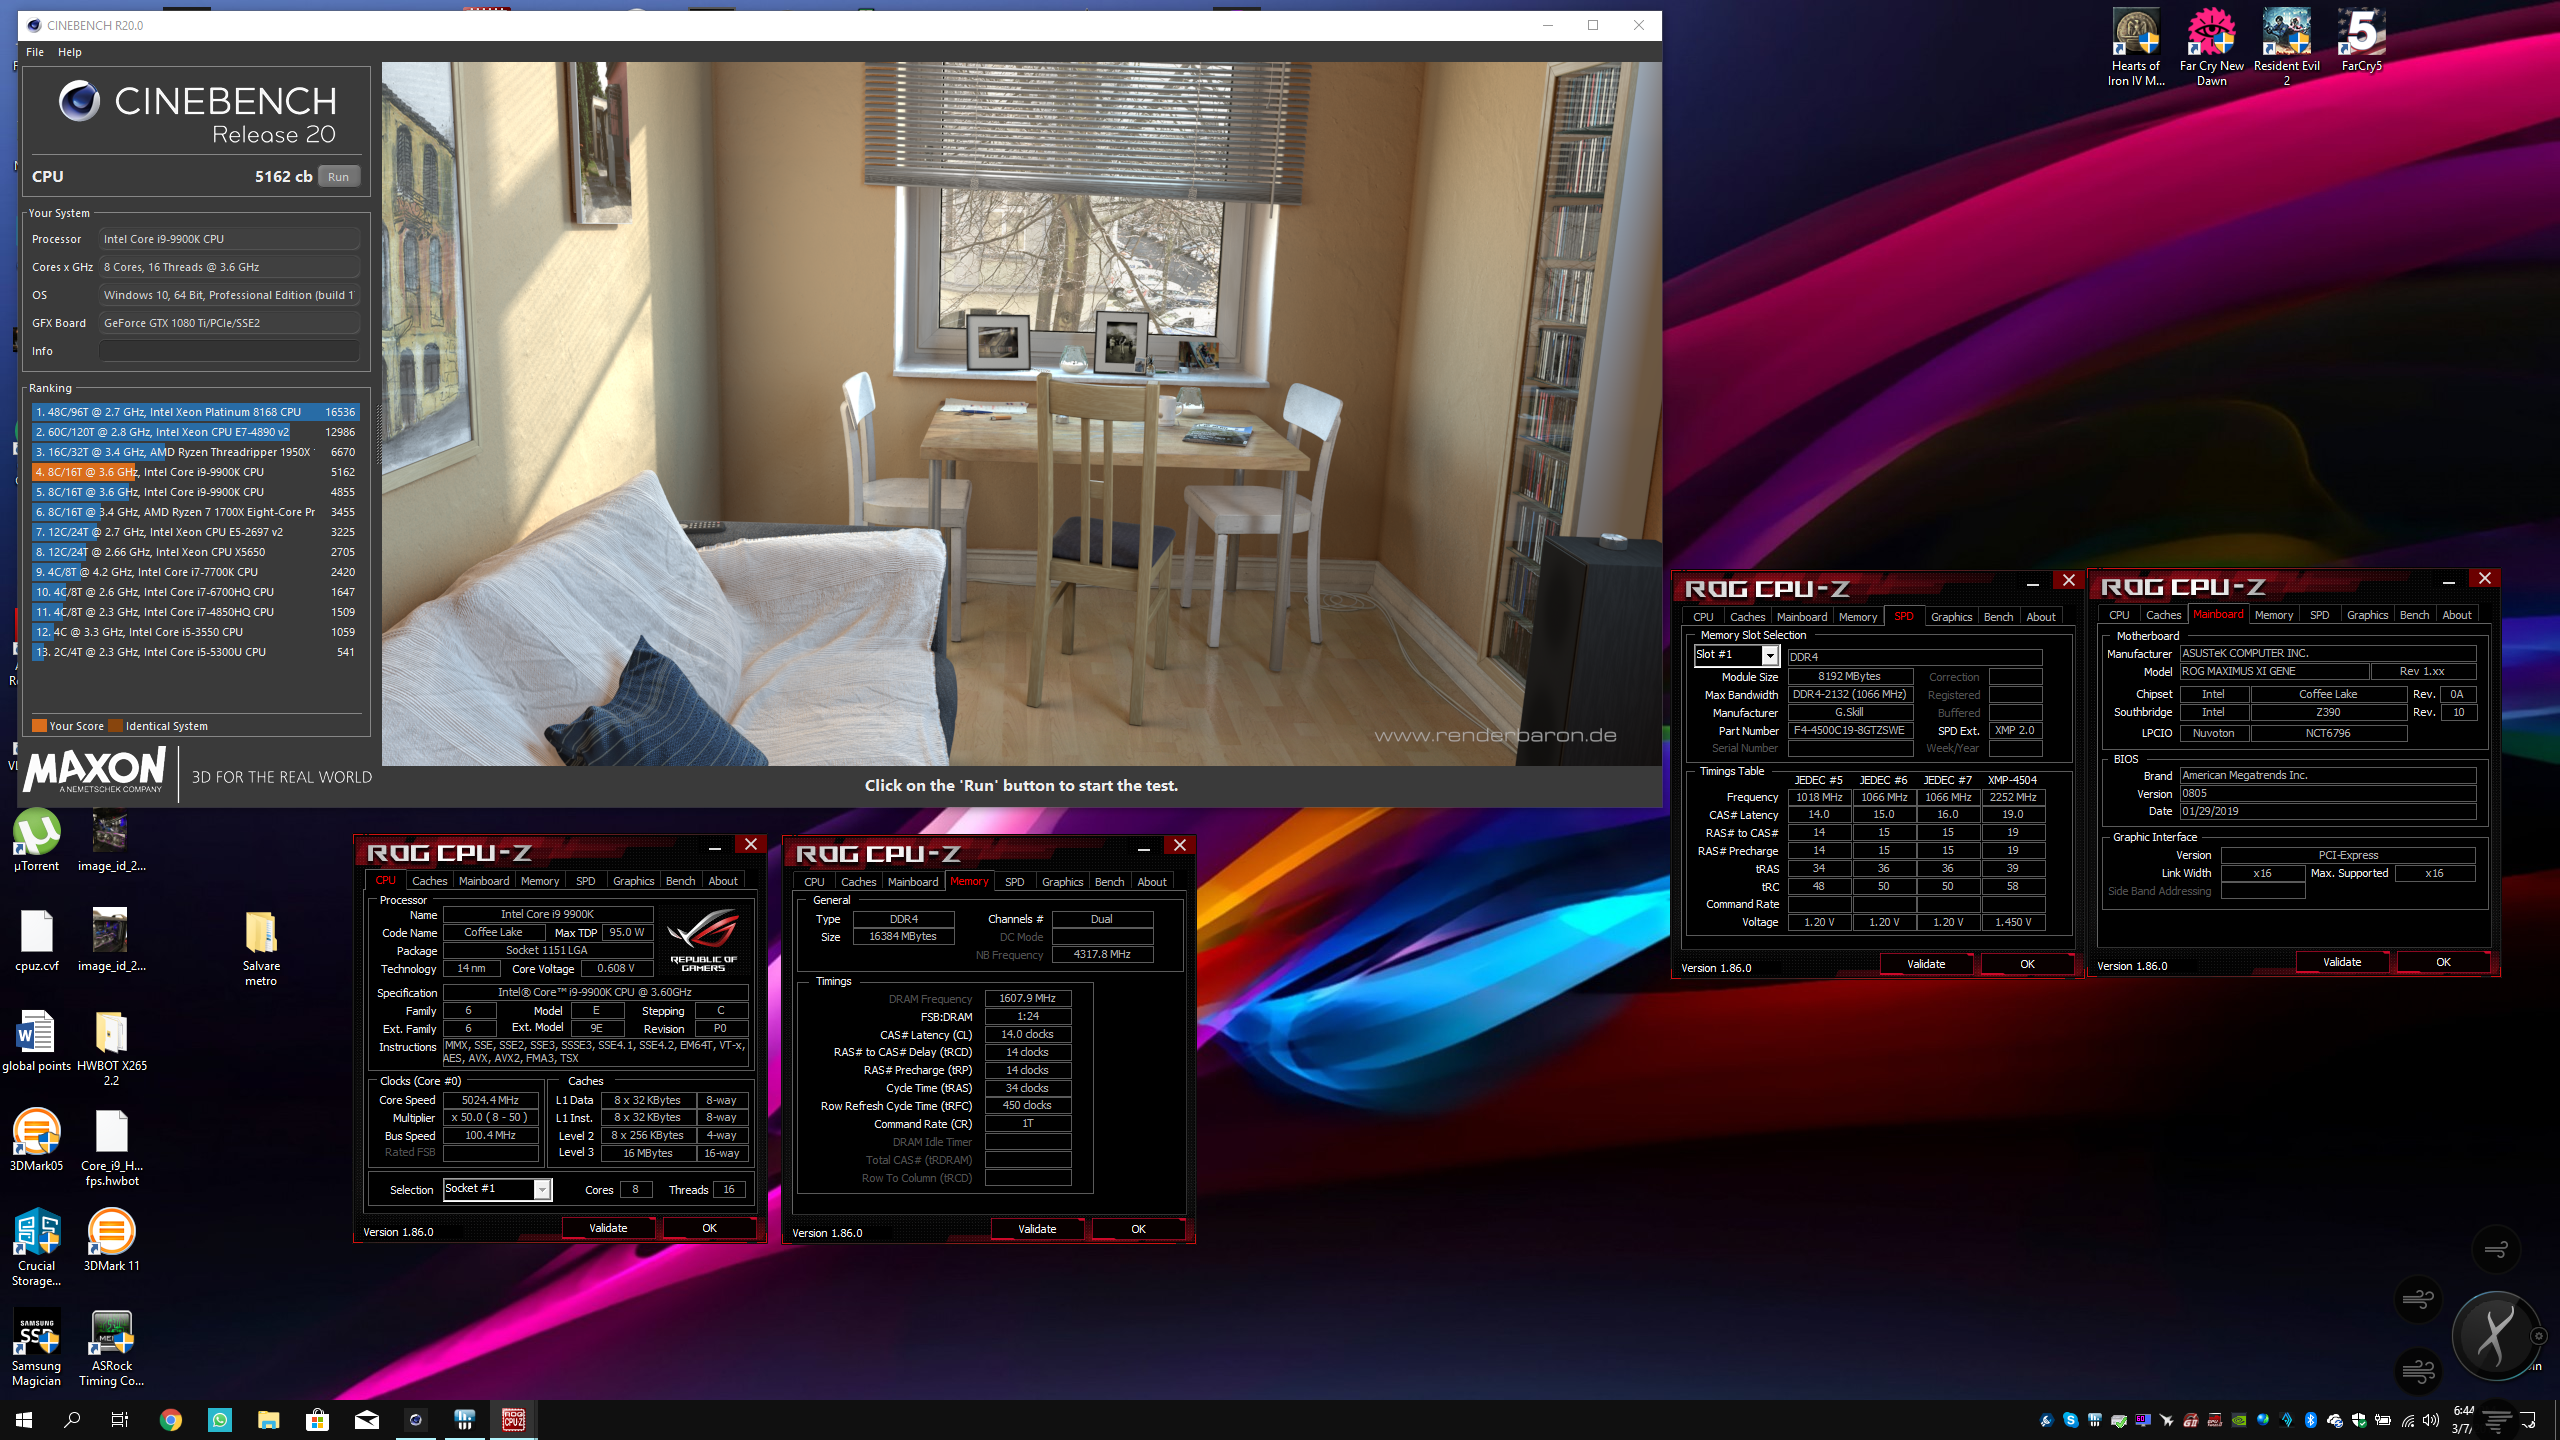Select the Samsung Magician desktop icon

coord(37,1348)
